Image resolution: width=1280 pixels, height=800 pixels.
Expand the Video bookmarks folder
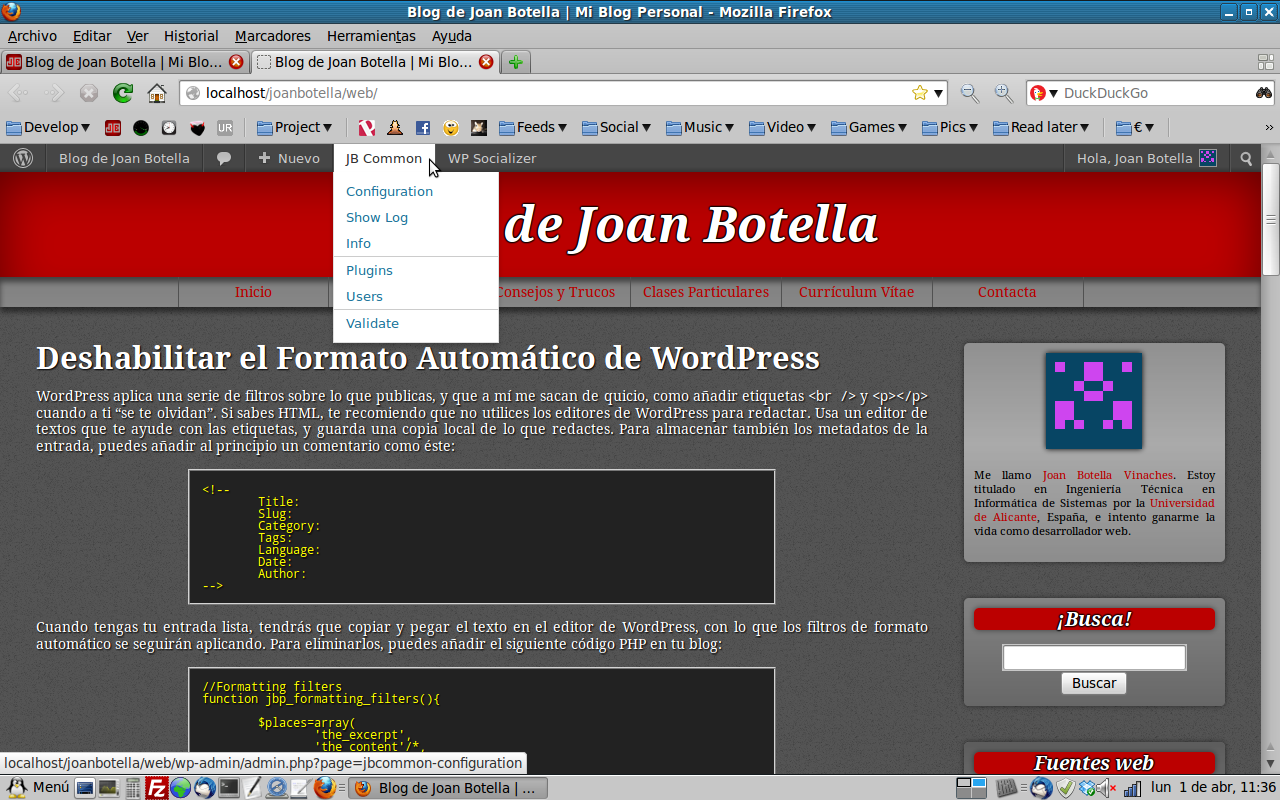pos(783,127)
